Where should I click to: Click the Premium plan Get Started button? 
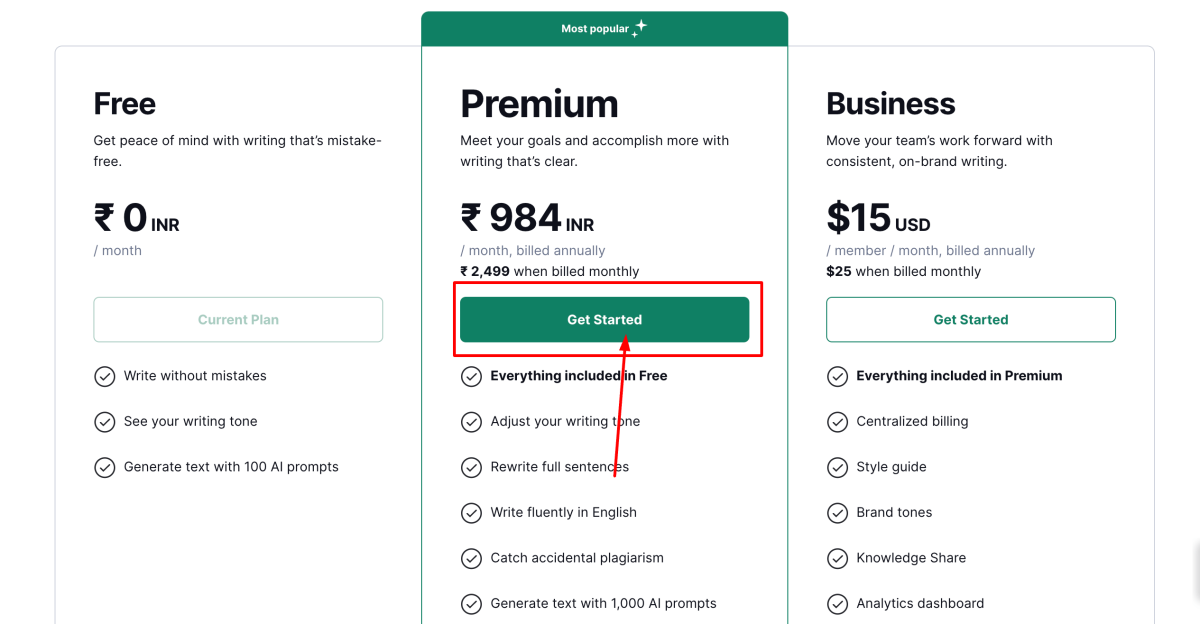(x=604, y=320)
